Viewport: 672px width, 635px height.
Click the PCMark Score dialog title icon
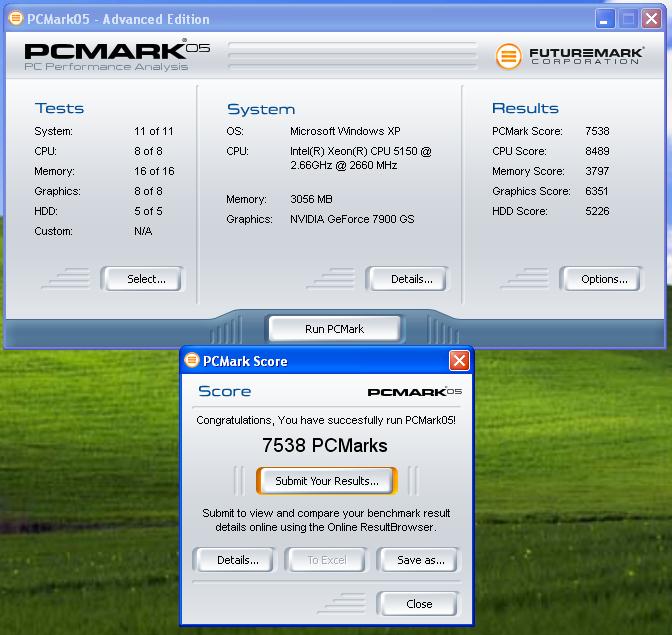[x=192, y=360]
